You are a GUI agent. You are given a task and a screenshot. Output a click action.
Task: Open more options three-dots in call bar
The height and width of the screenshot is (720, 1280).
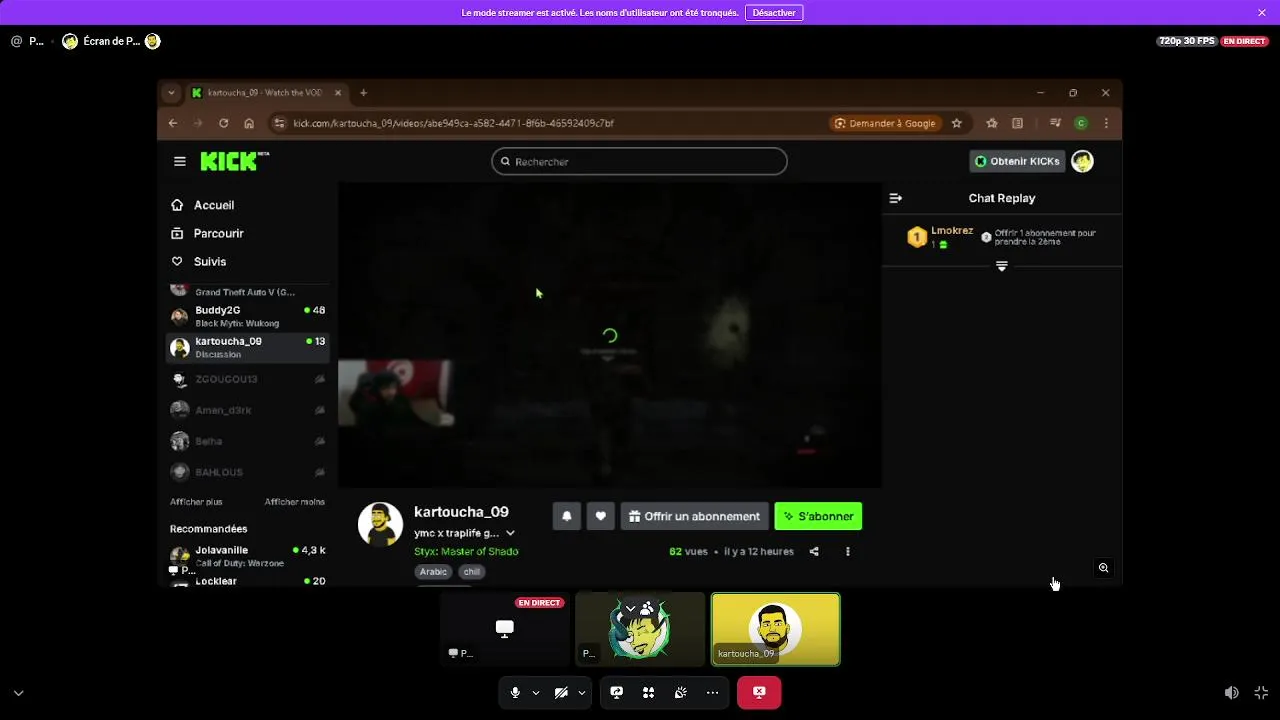tap(712, 692)
